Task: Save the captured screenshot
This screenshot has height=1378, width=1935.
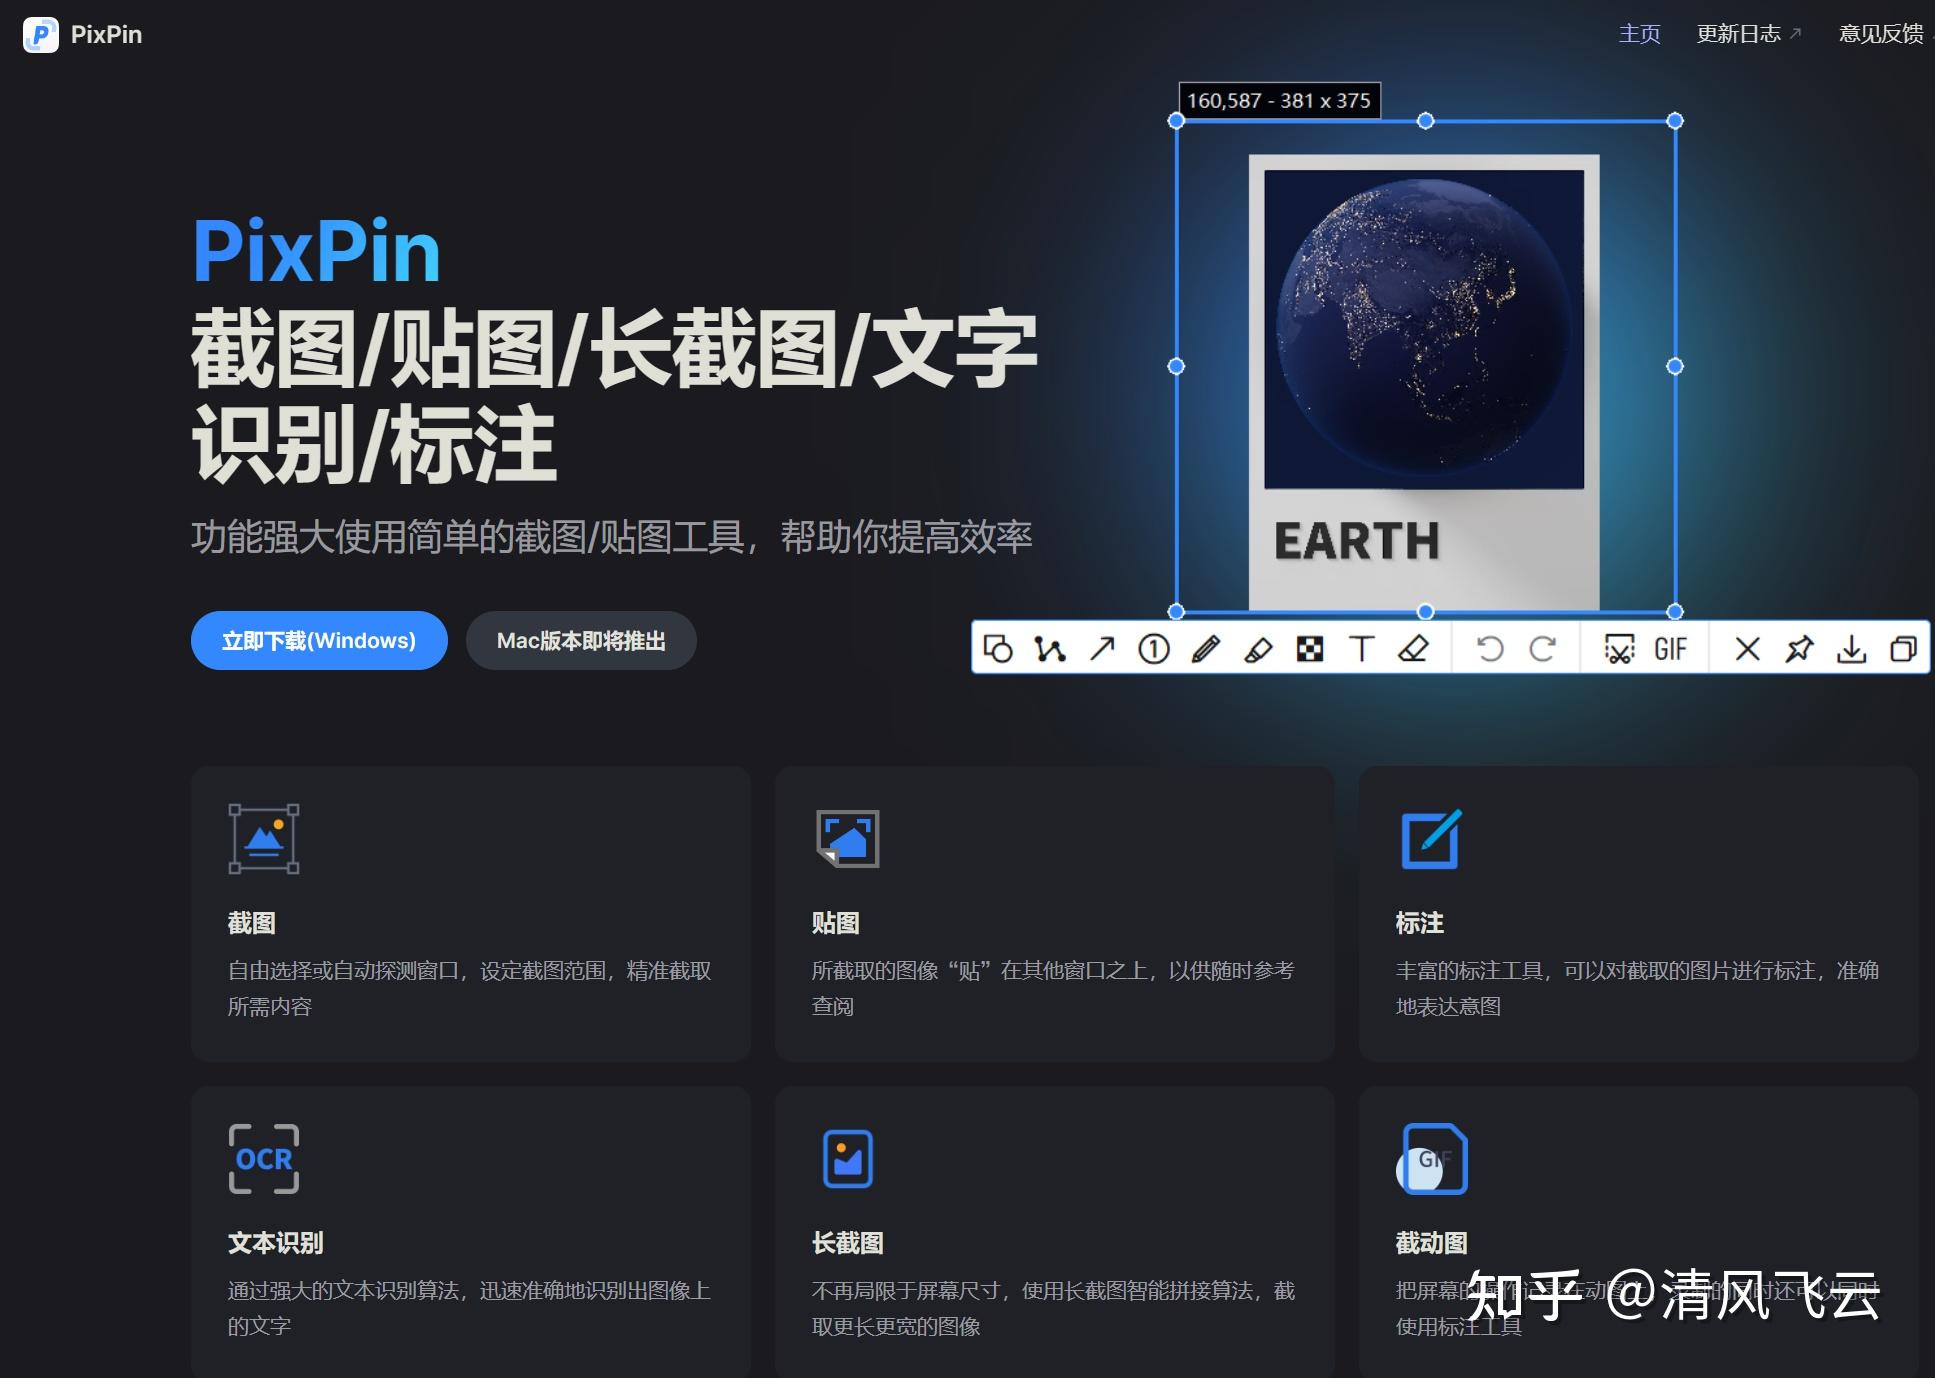Action: (1852, 648)
